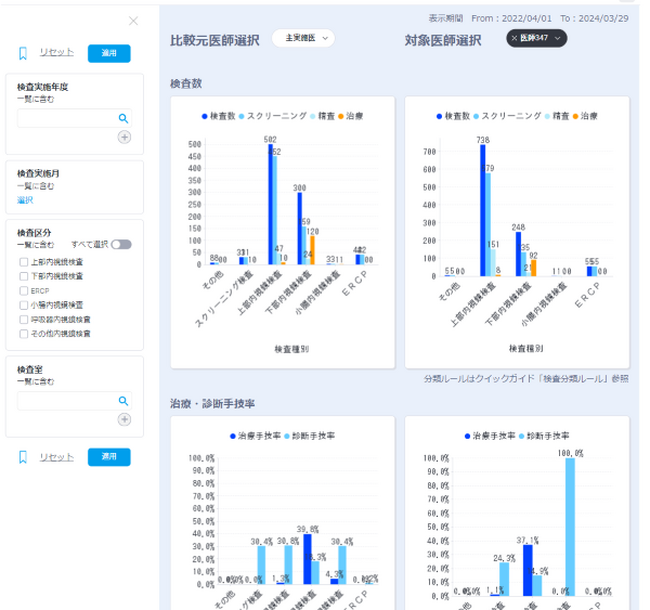Remove 医師347 using its x icon
This screenshot has height=610, width=650.
514,39
